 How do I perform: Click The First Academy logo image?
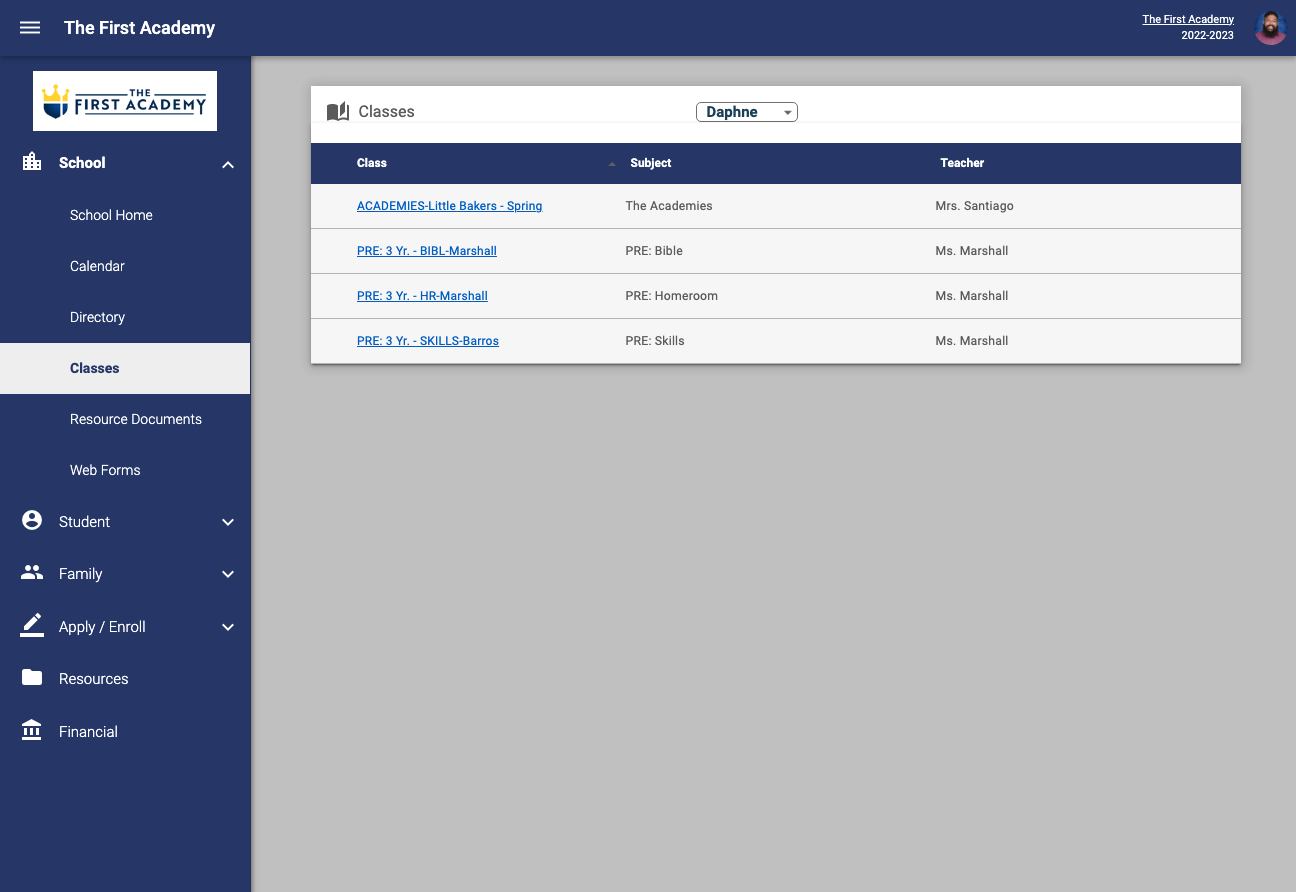pos(125,101)
